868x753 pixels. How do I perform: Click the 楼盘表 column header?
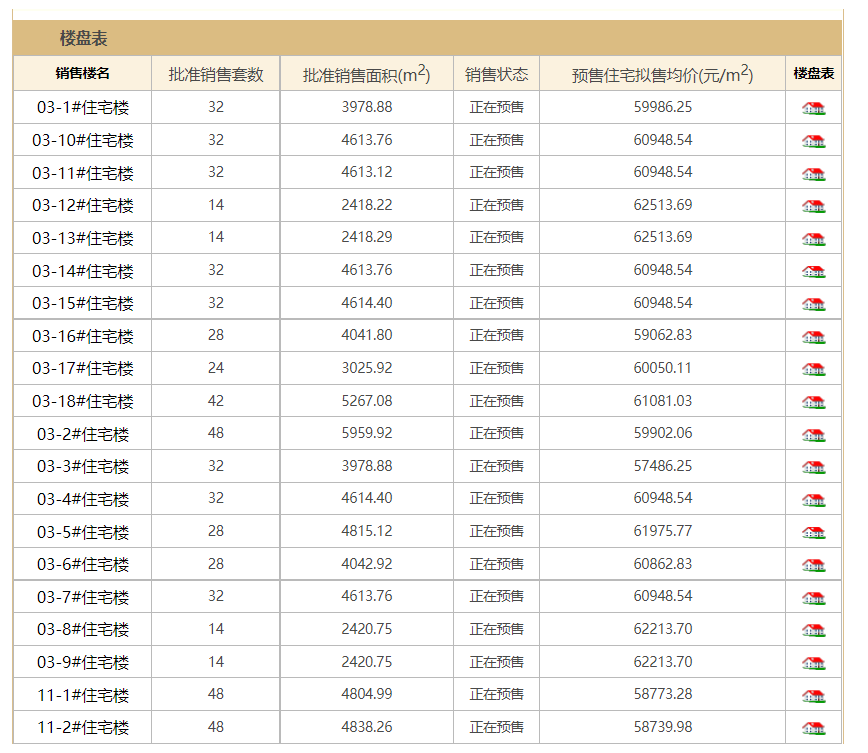pyautogui.click(x=813, y=74)
